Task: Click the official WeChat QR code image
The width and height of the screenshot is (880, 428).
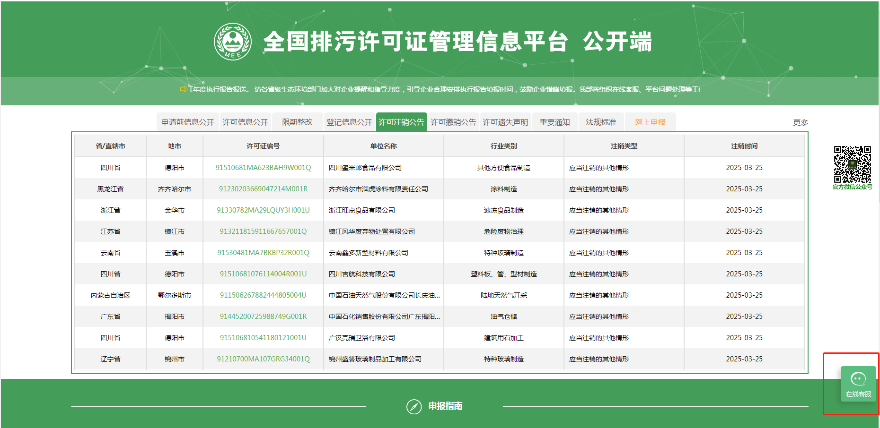Action: click(x=852, y=164)
